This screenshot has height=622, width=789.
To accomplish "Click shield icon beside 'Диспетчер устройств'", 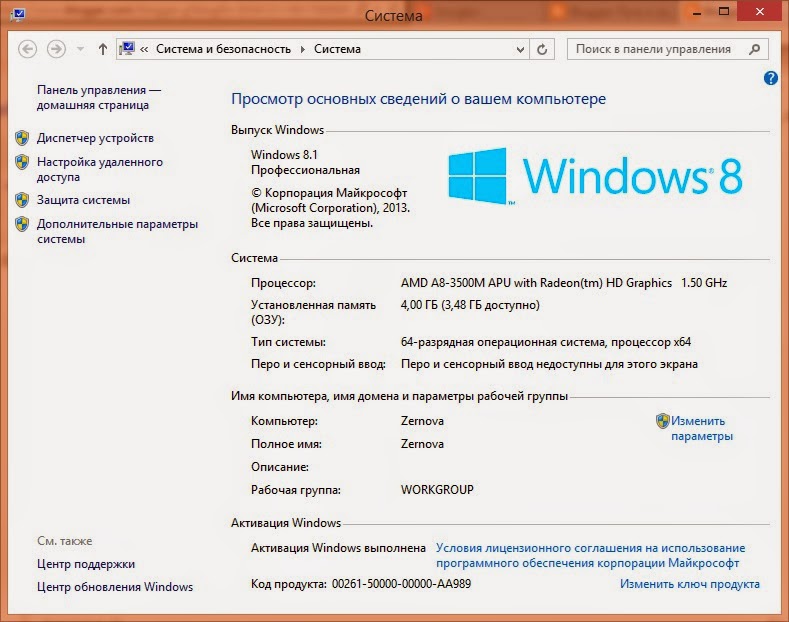I will click(22, 138).
